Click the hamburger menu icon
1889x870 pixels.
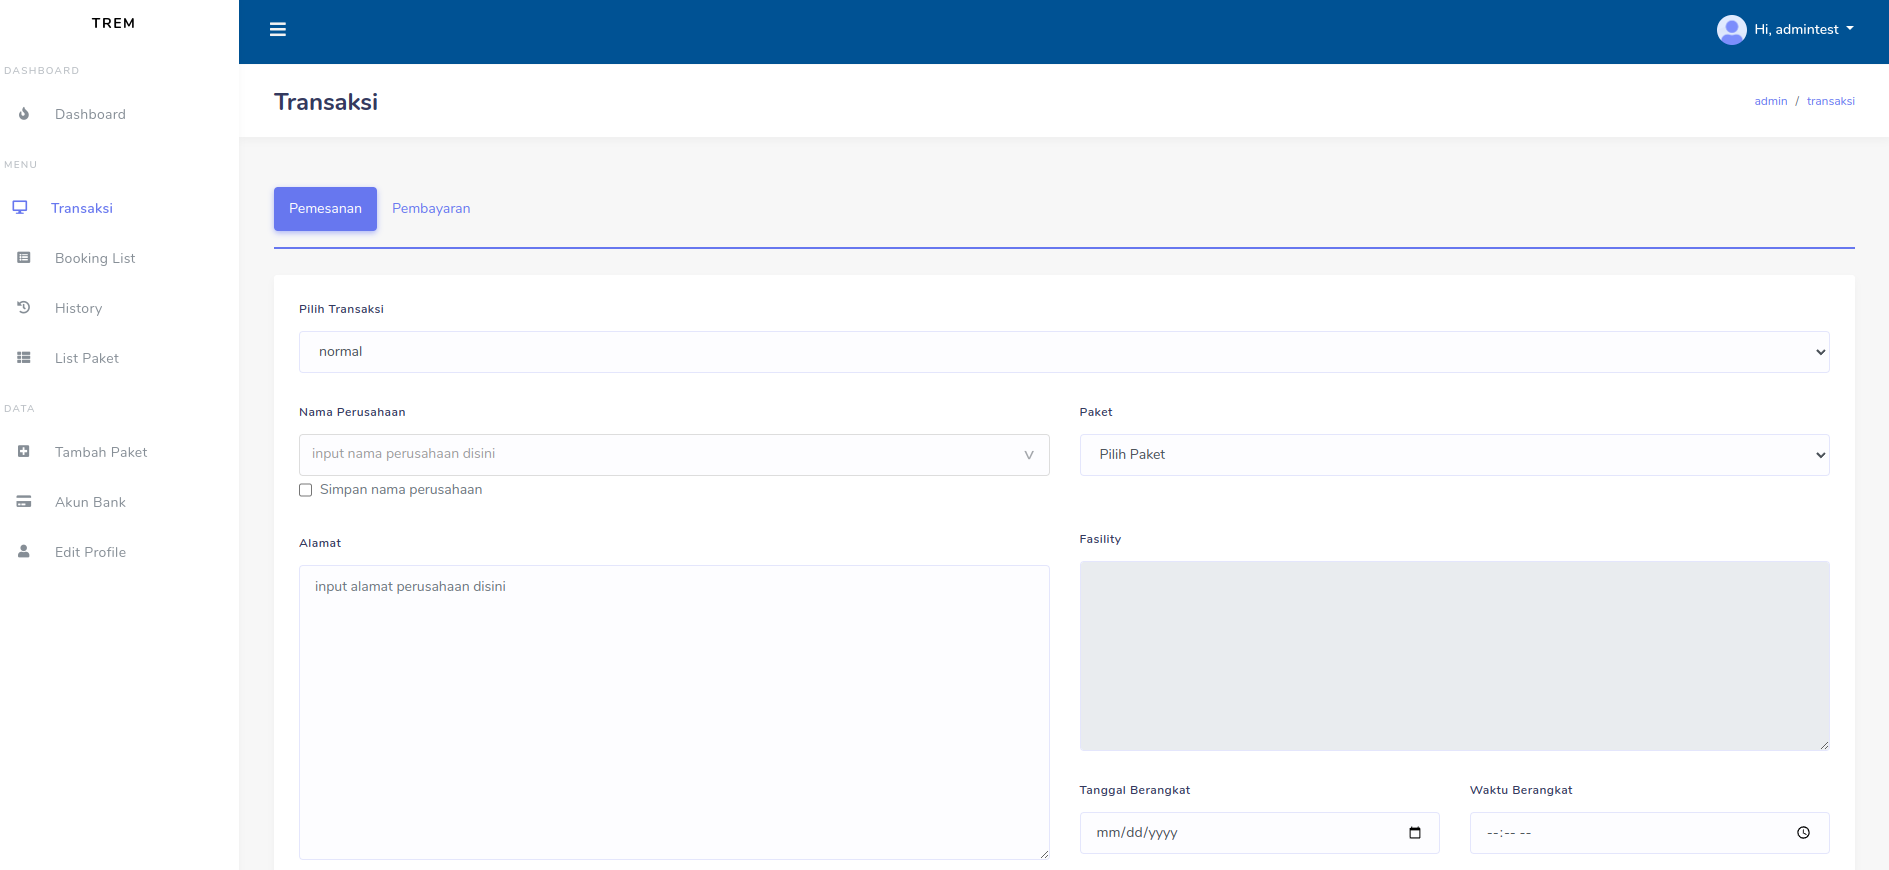click(278, 30)
